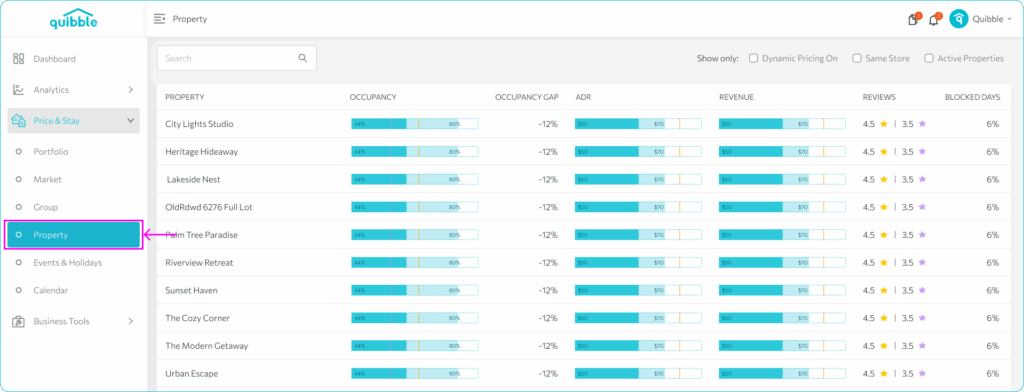The image size is (1024, 392).
Task: Expand the Analytics submenu chevron
Action: pos(131,90)
